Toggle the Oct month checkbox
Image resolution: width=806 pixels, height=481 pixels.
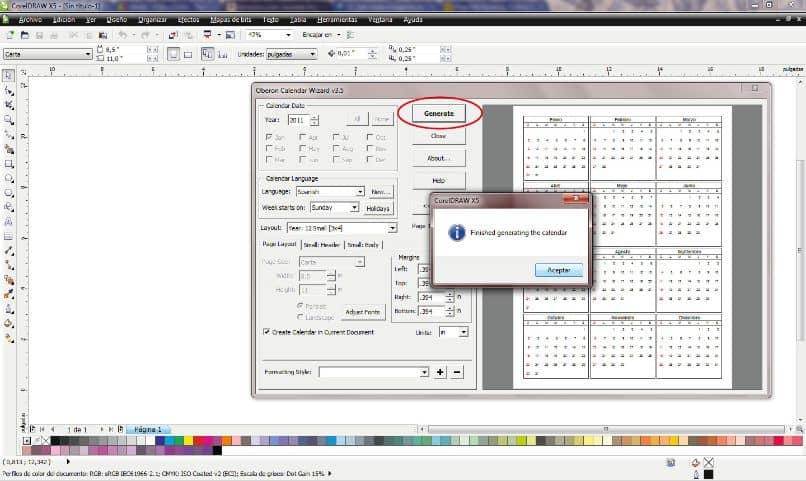pos(370,137)
